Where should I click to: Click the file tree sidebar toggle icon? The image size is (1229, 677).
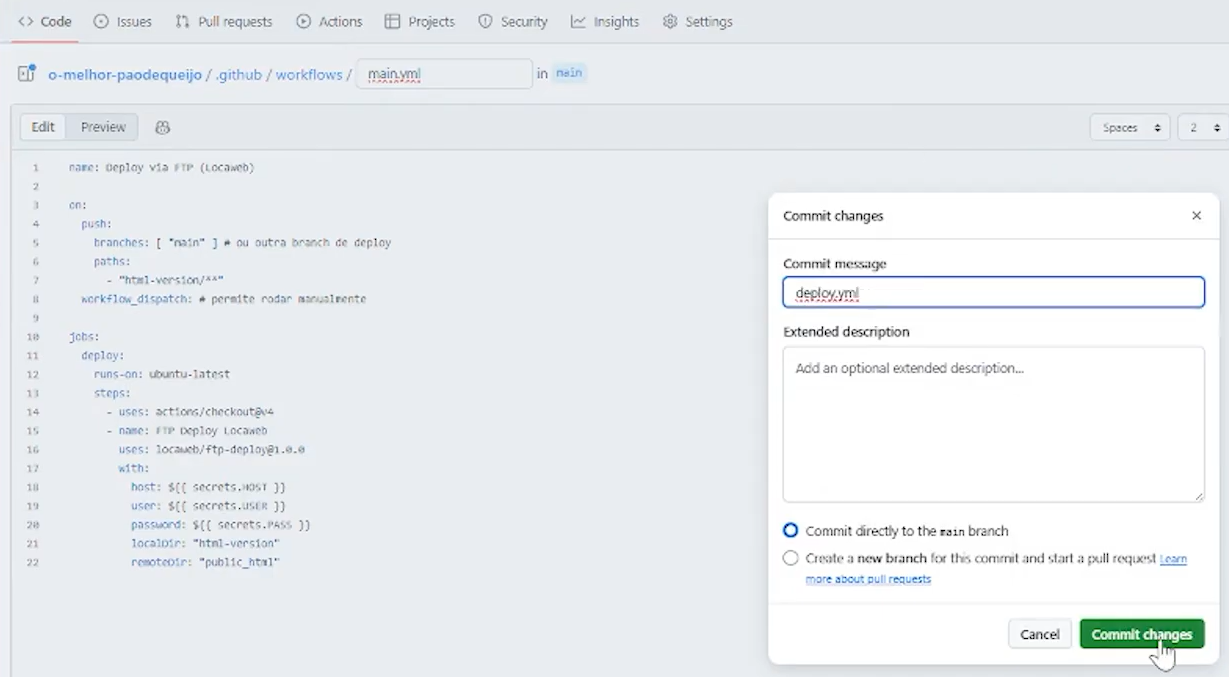pos(27,74)
